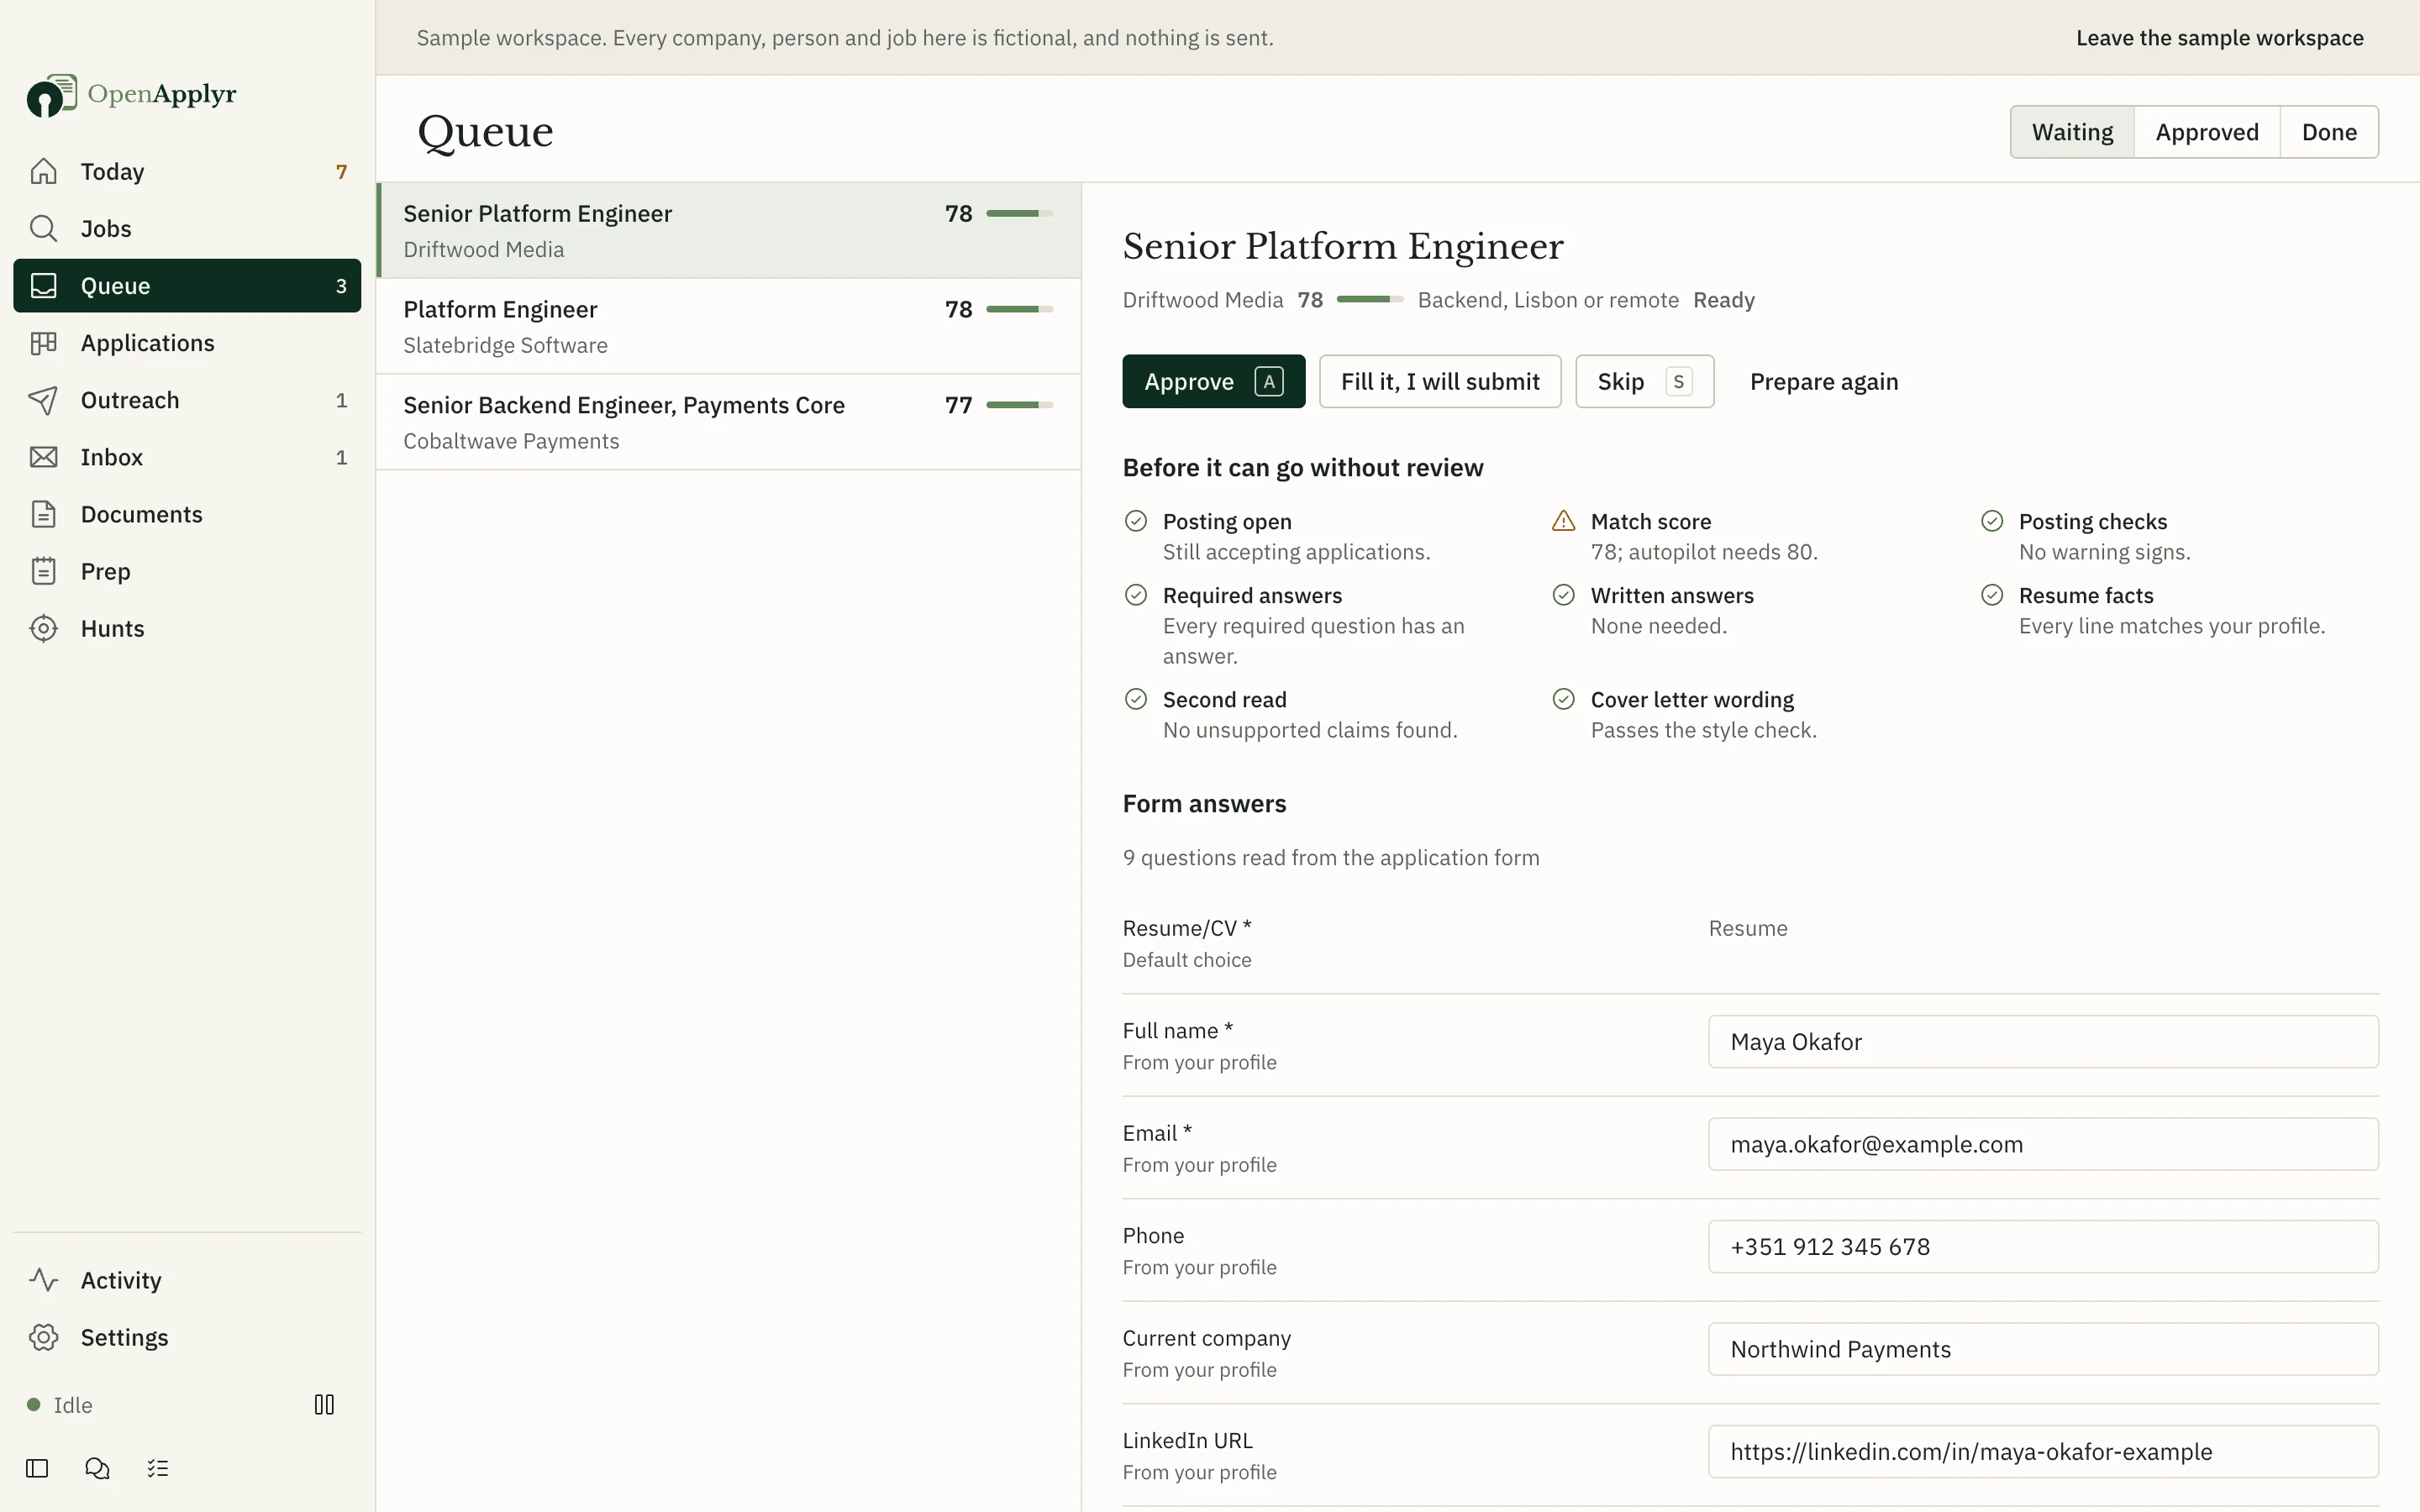Click the Idle status indicator
Viewport: 2420px width, 1512px height.
pyautogui.click(x=60, y=1405)
